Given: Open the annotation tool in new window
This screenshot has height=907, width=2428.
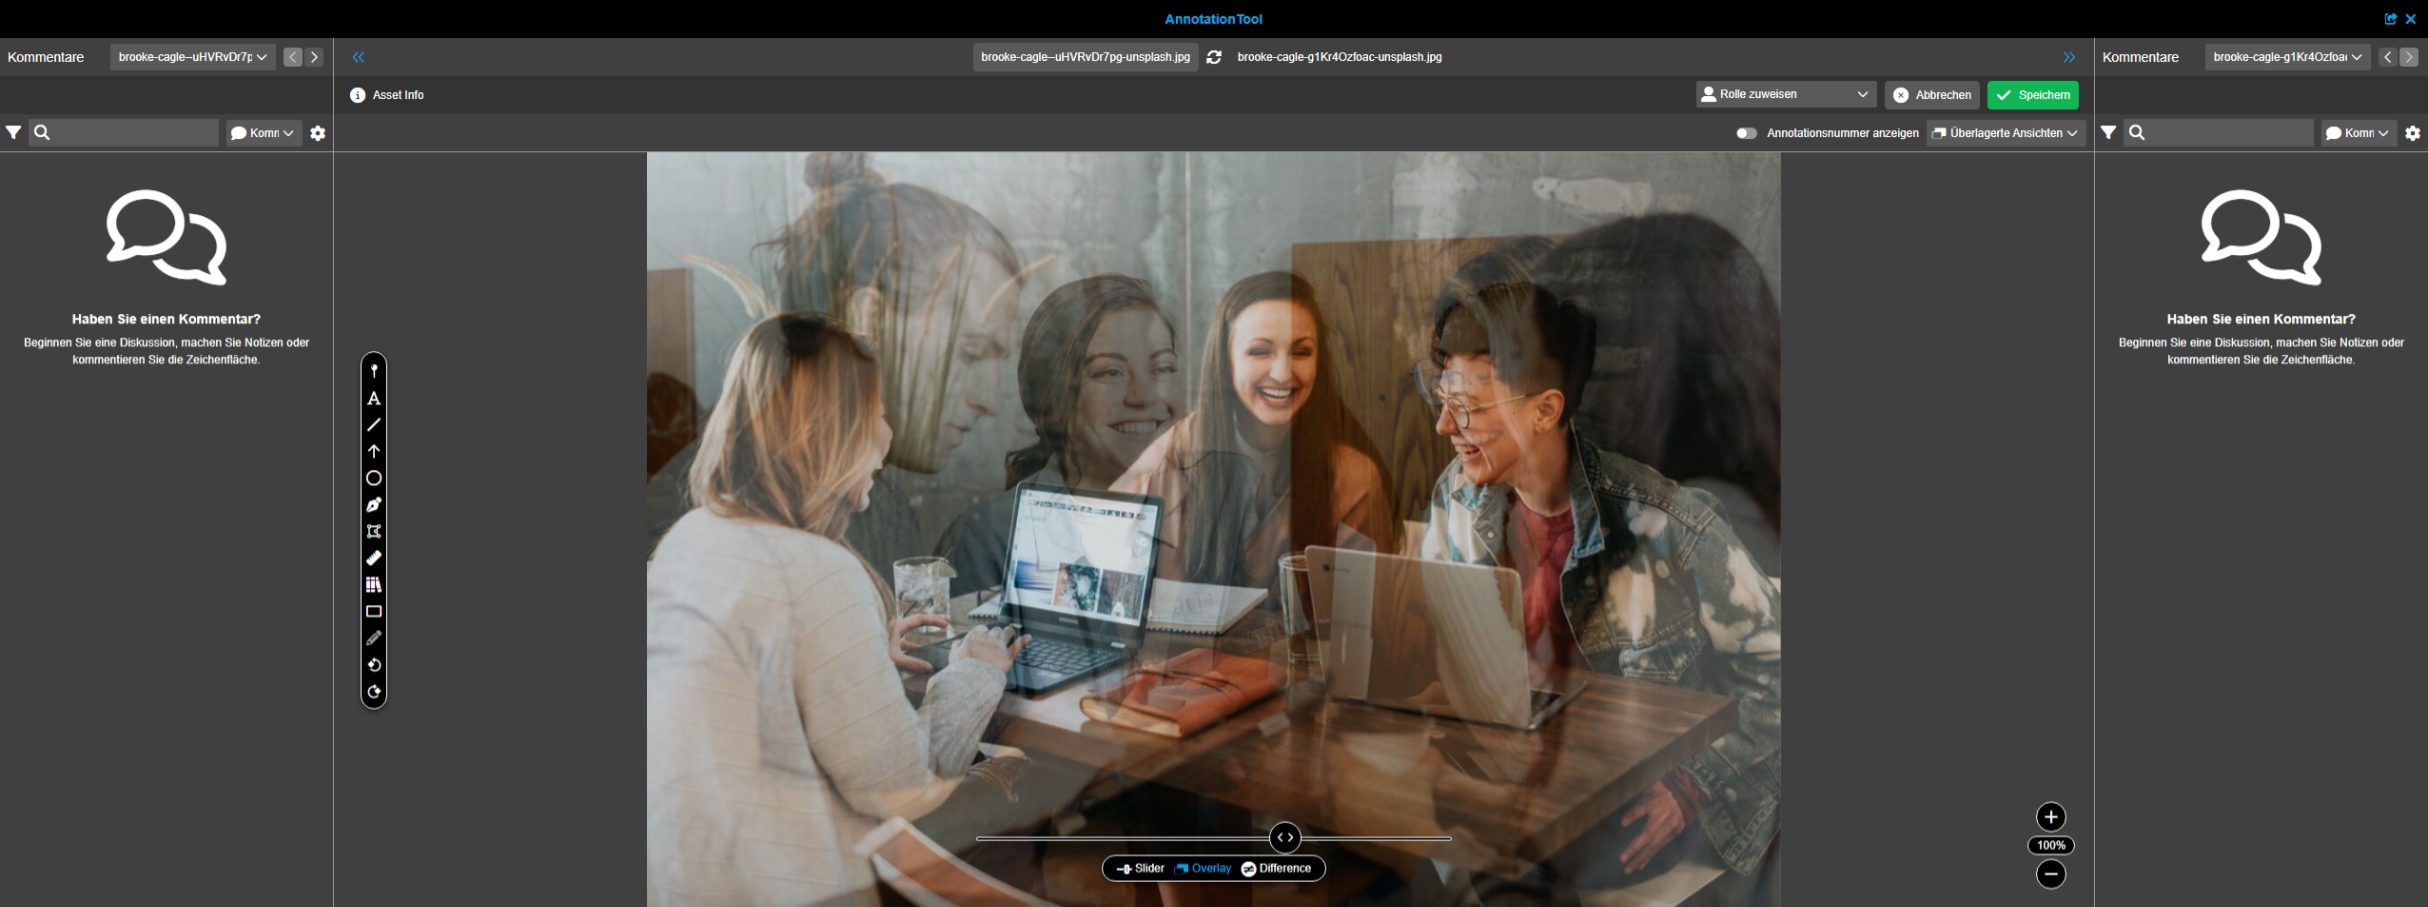Looking at the screenshot, I should [2391, 19].
